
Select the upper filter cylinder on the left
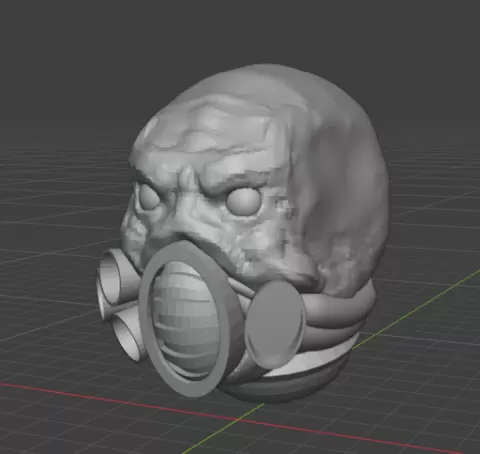pyautogui.click(x=115, y=276)
